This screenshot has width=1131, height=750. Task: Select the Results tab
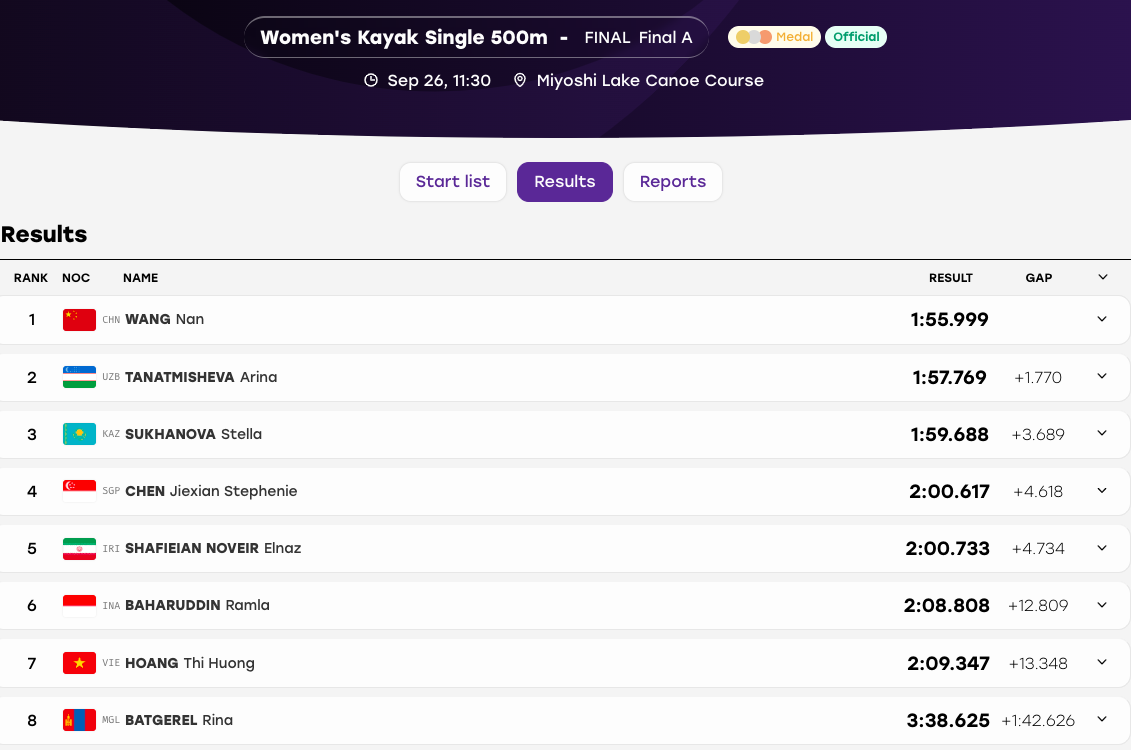[565, 182]
